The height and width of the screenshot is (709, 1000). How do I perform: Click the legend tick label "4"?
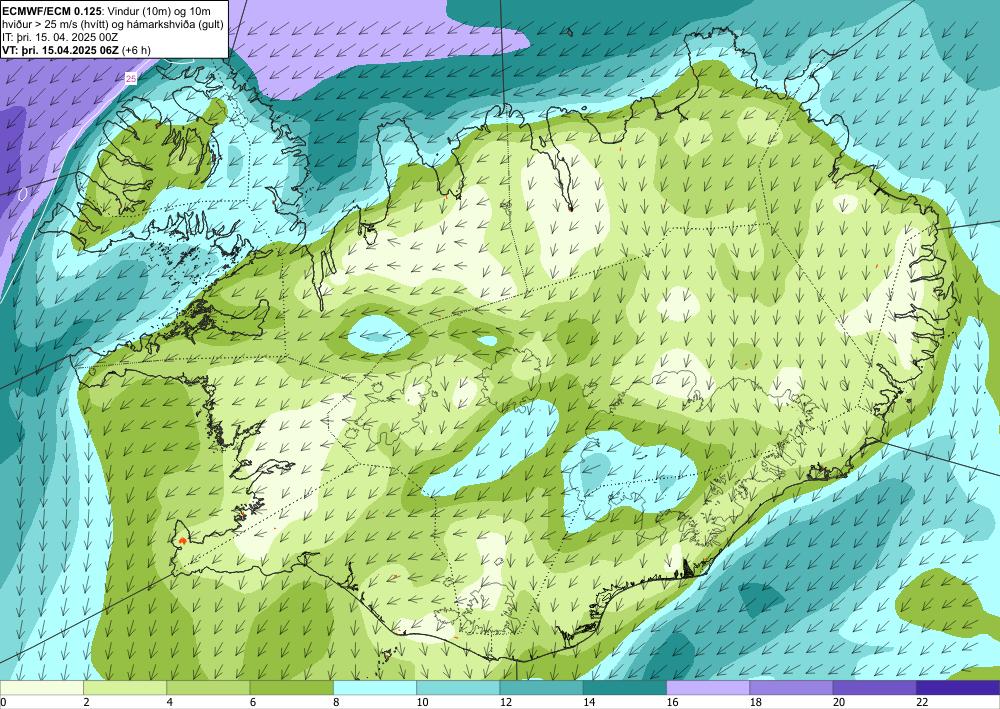point(170,703)
